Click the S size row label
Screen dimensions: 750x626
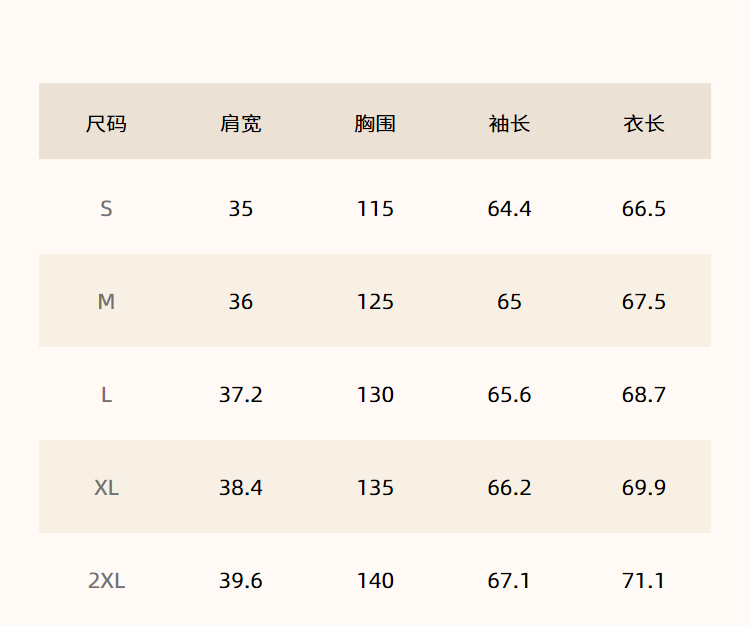pyautogui.click(x=106, y=209)
